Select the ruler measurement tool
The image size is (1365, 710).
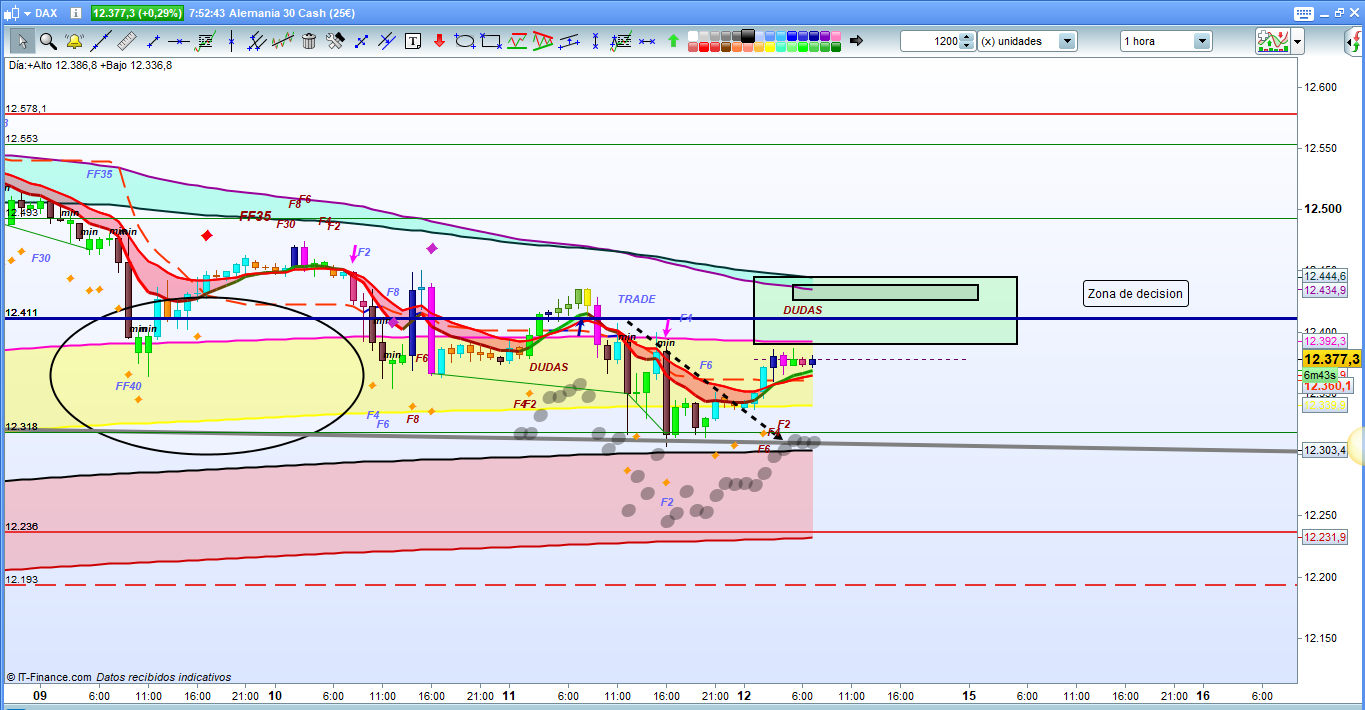pos(126,41)
